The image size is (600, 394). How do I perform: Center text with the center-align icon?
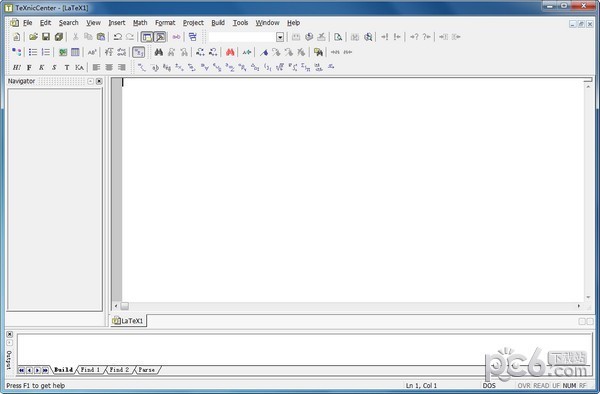pos(109,67)
